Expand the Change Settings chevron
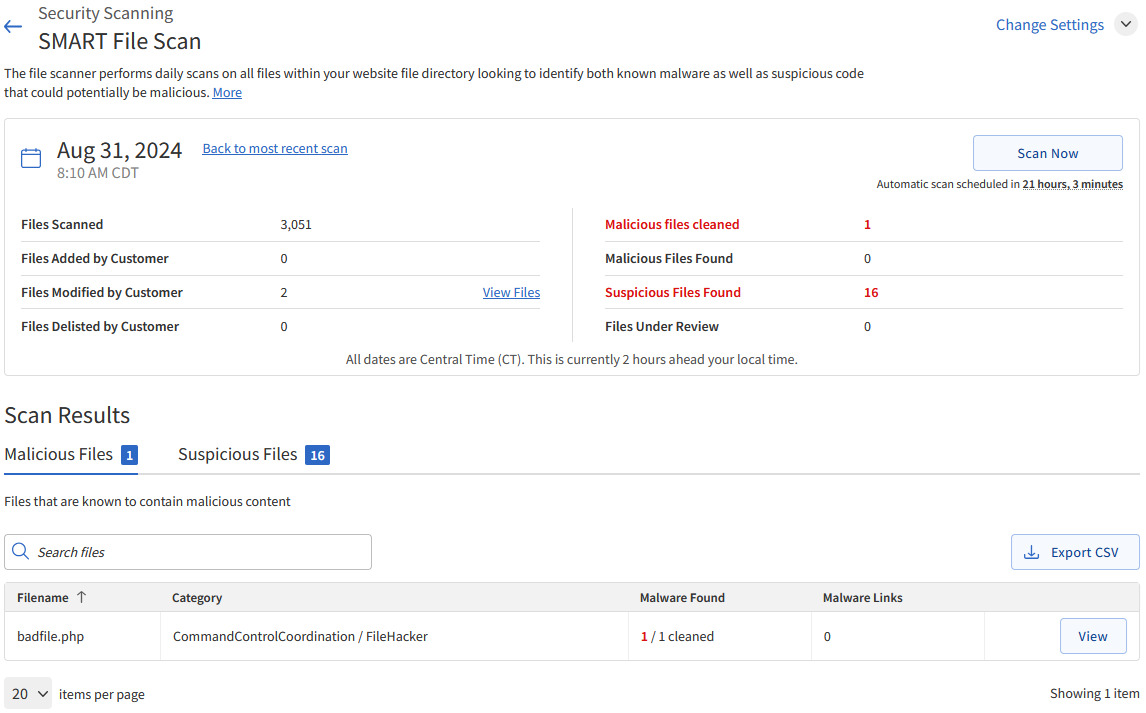The height and width of the screenshot is (713, 1146). point(1125,25)
